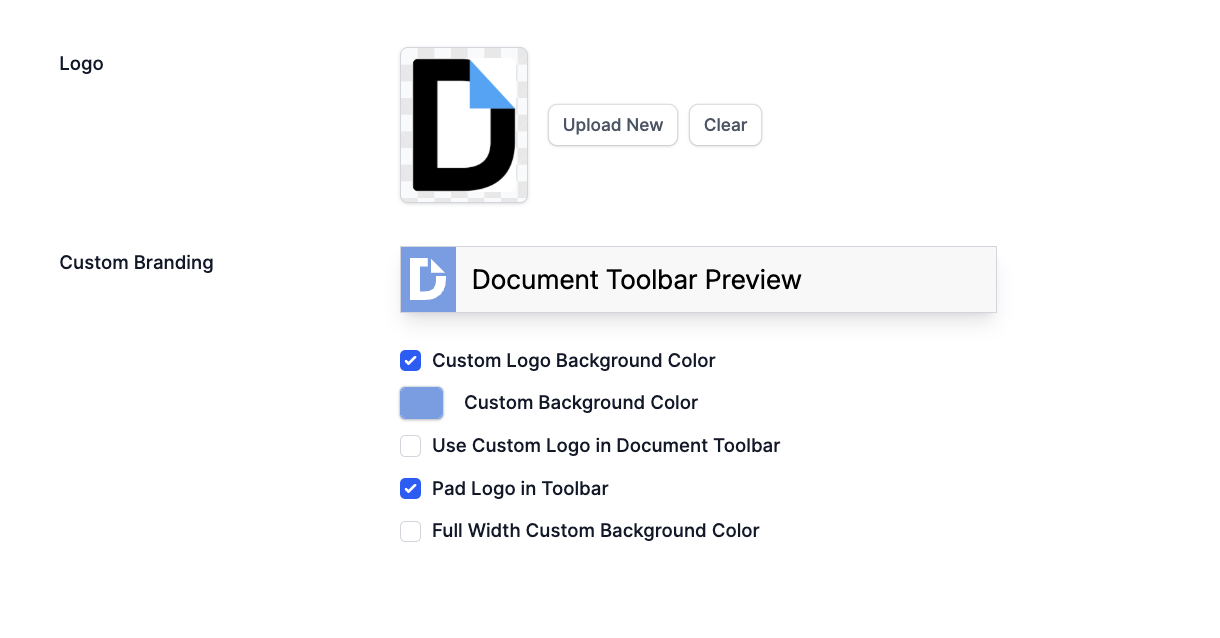Clear the current logo
This screenshot has height=638, width=1220.
[x=725, y=125]
